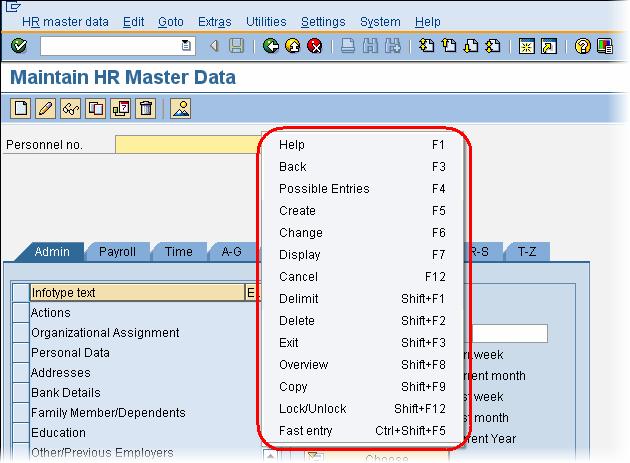The width and height of the screenshot is (630, 463).
Task: Click the Display glasses icon
Action: 71,108
